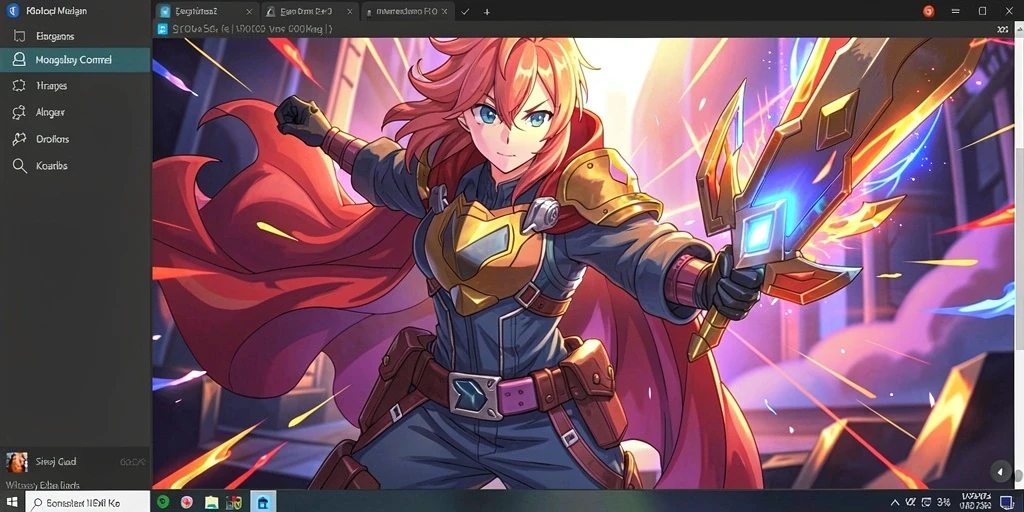Switch to the second tab with triangle icon
Image resolution: width=1024 pixels, height=512 pixels.
coord(308,12)
